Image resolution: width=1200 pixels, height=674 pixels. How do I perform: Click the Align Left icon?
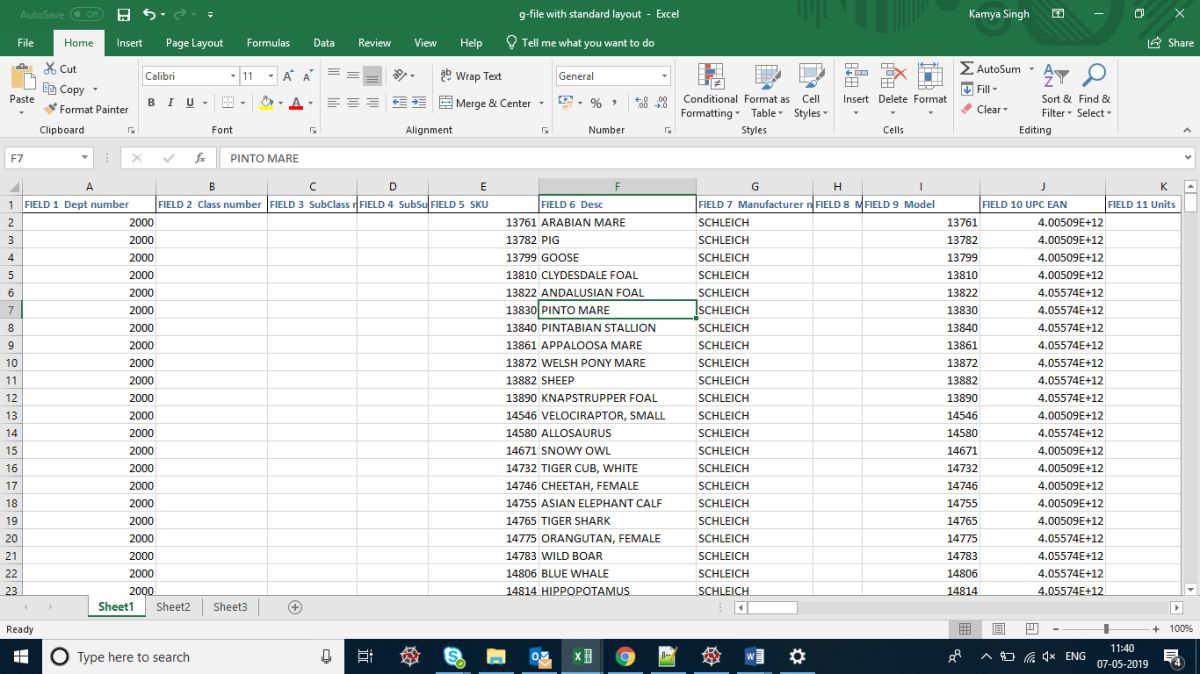click(334, 103)
